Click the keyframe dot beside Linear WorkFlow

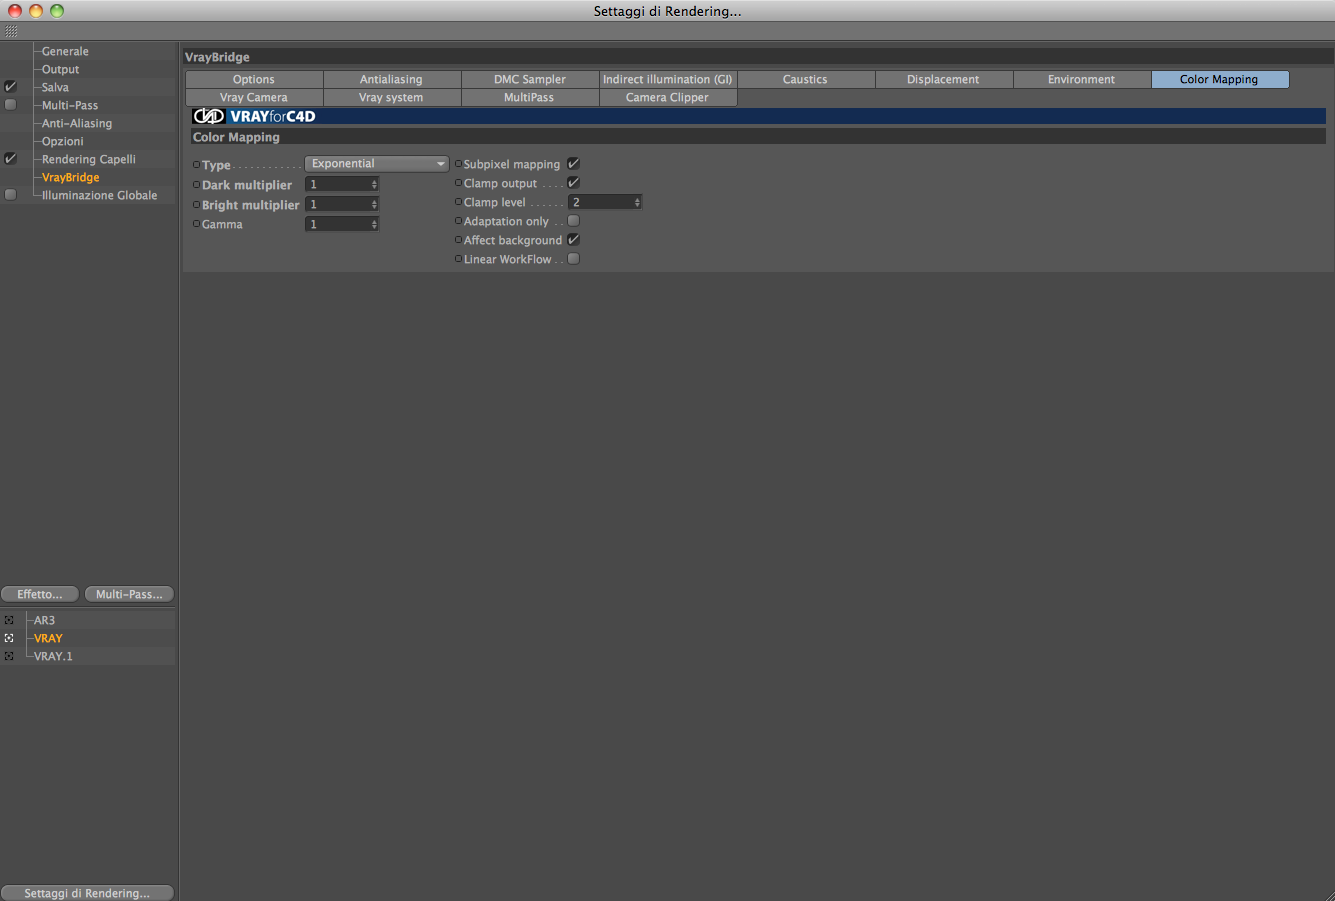pos(458,259)
